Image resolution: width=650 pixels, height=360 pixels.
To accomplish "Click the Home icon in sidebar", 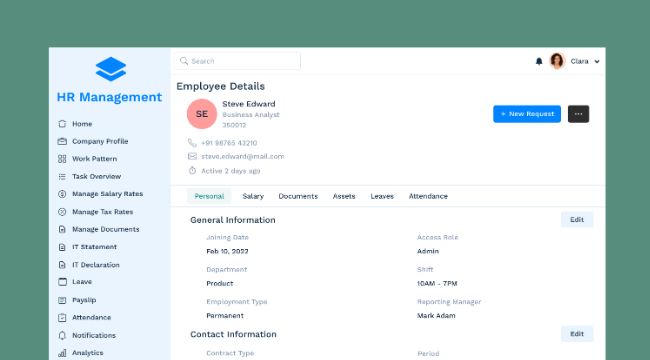I will [x=62, y=124].
